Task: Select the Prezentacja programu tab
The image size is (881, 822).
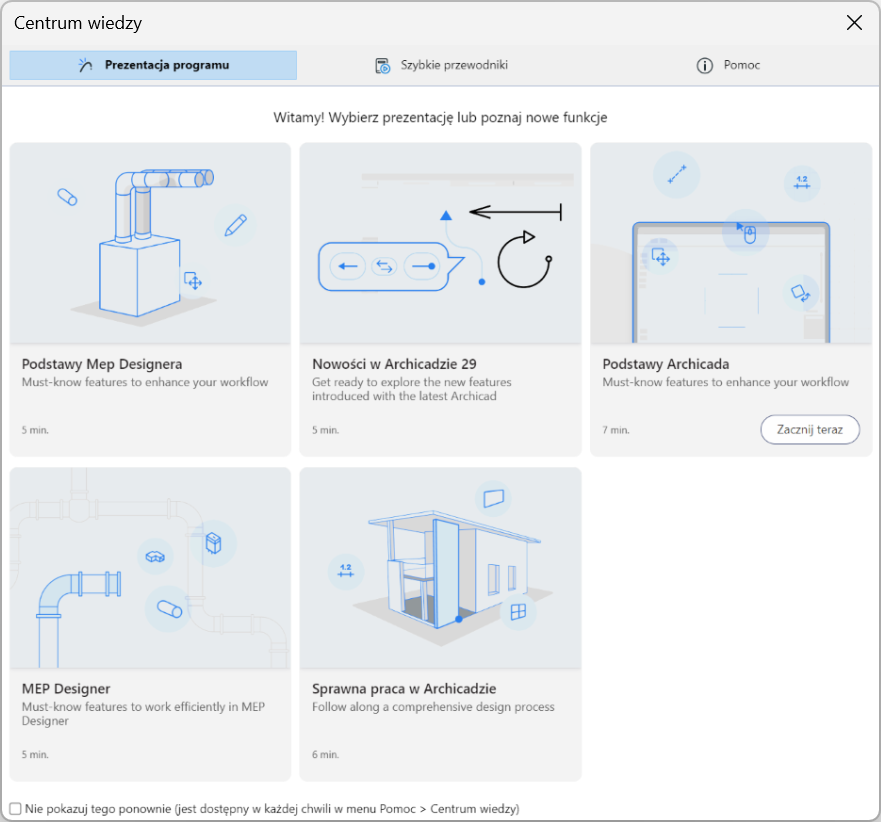Action: [x=154, y=66]
